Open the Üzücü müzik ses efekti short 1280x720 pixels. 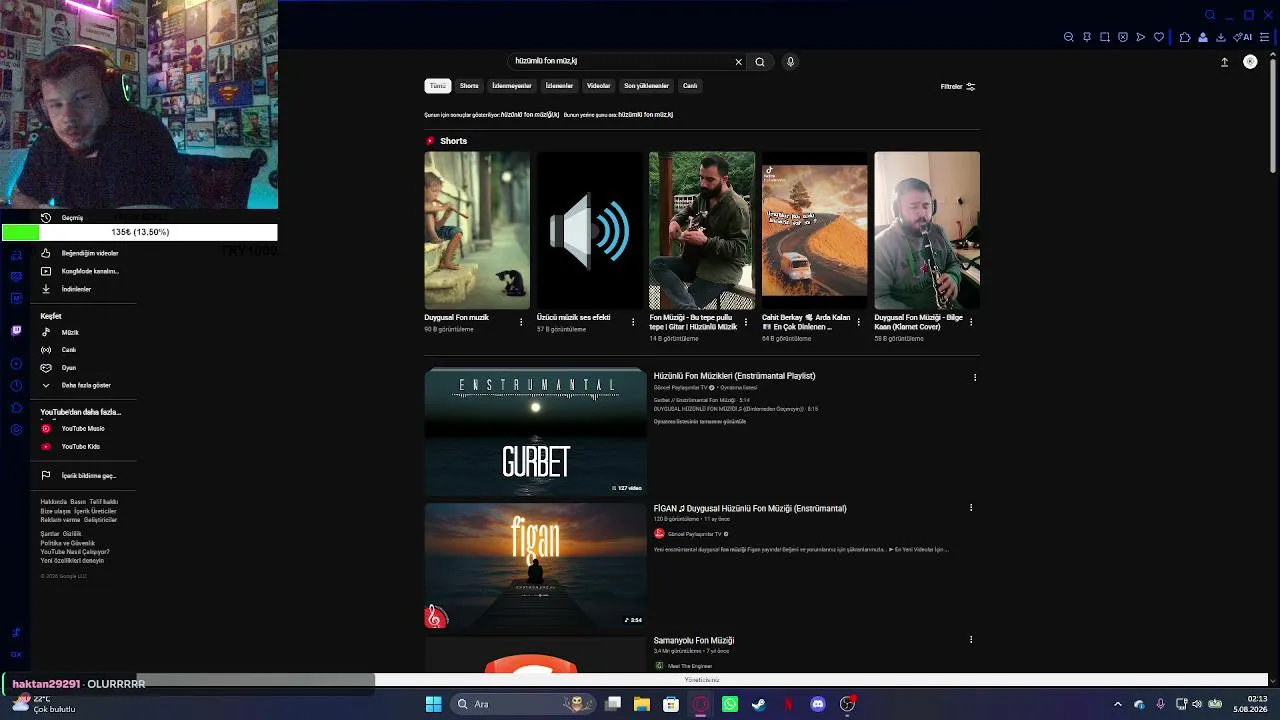click(x=589, y=231)
